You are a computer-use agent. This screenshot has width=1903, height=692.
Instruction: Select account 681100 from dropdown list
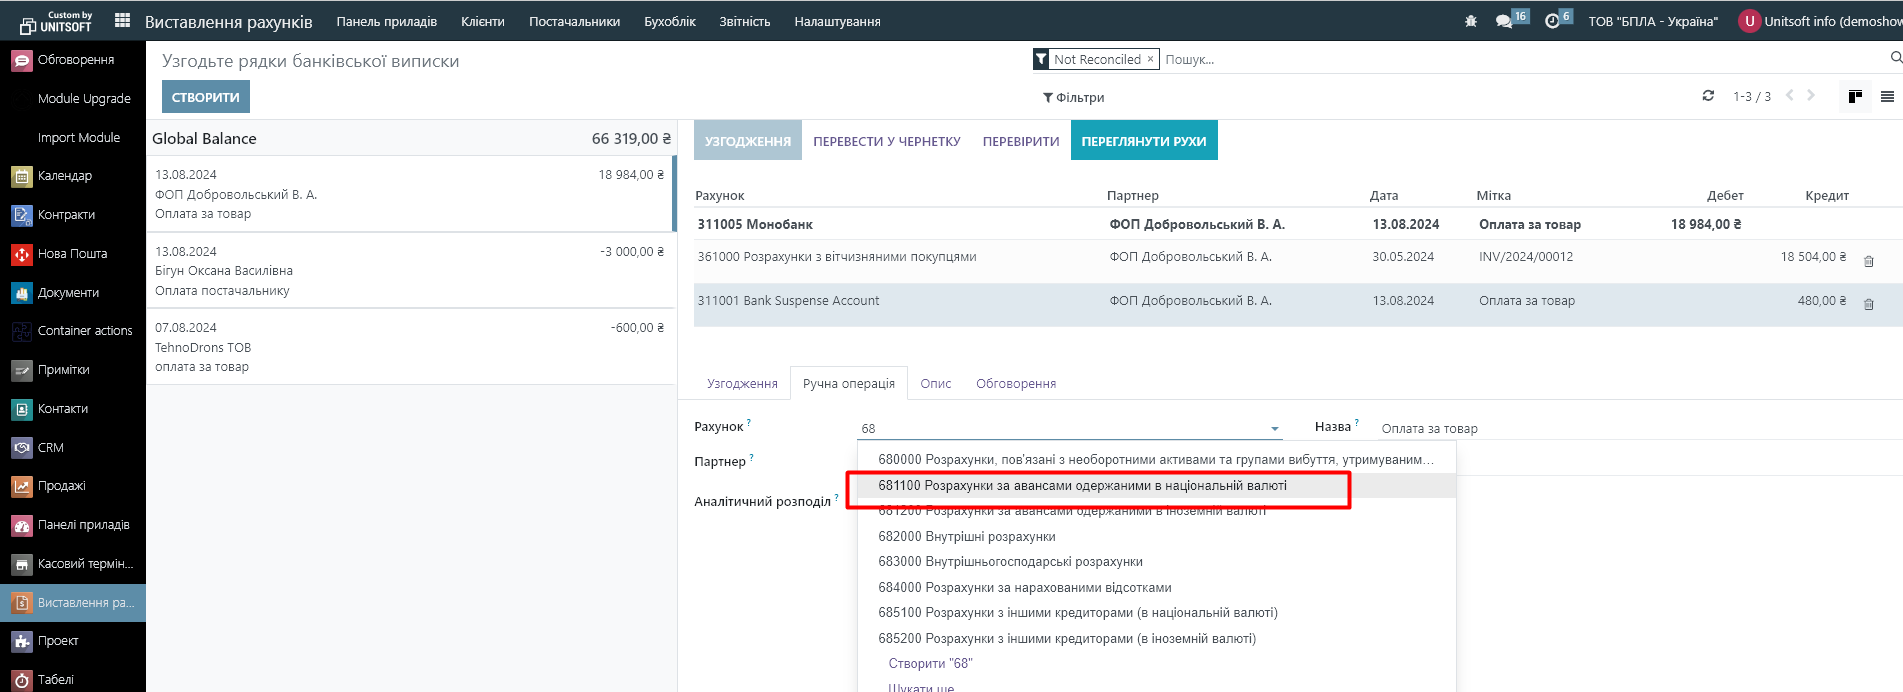(x=1082, y=486)
